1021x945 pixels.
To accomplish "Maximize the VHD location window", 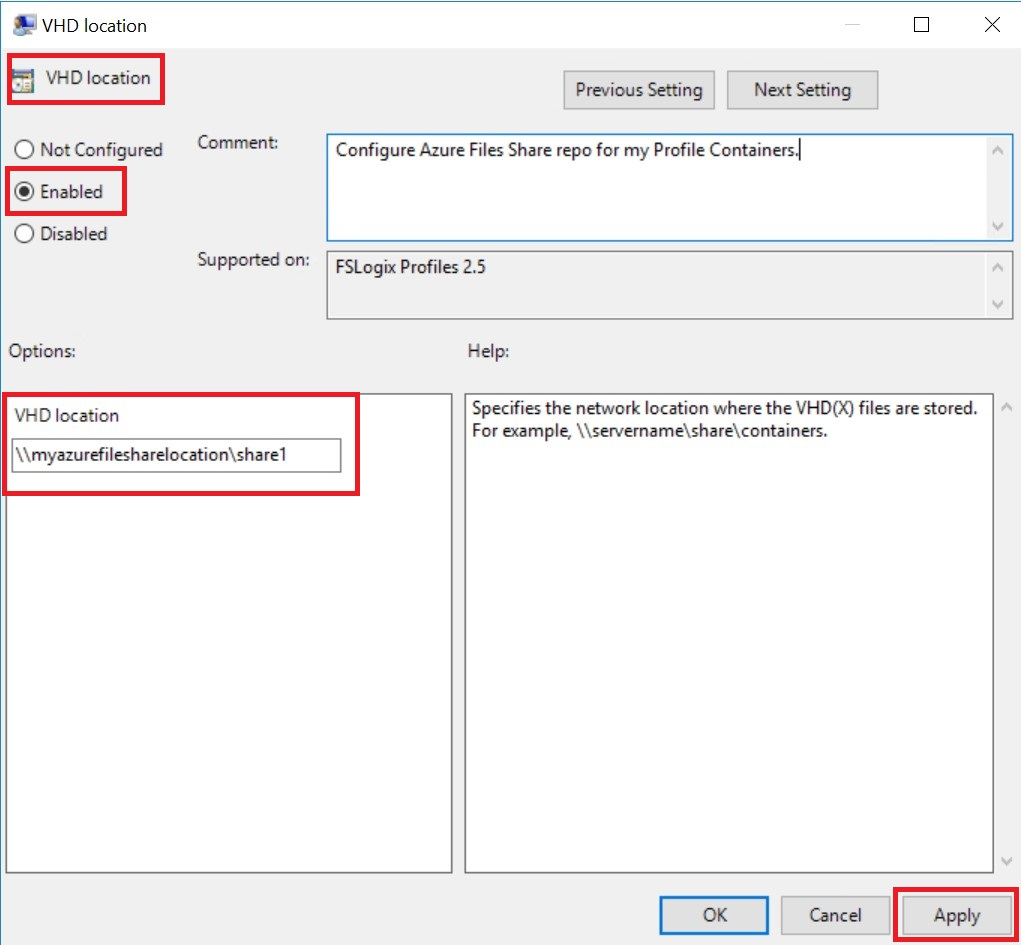I will click(x=921, y=25).
